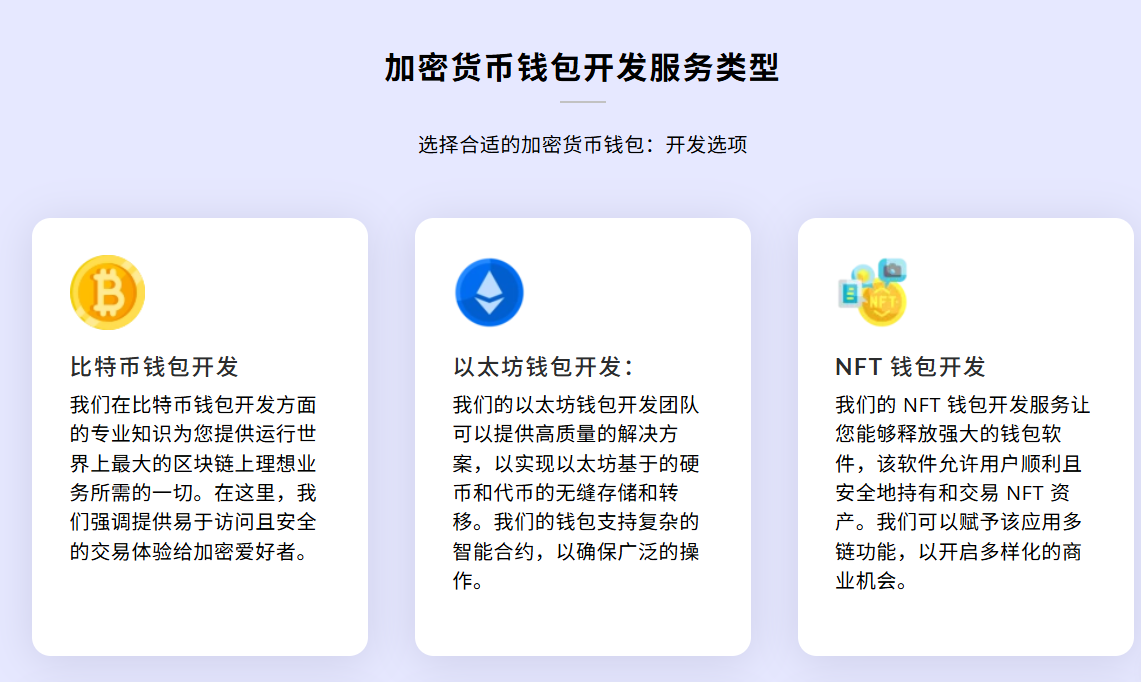Image resolution: width=1141 pixels, height=682 pixels.
Task: Select the 比特币钱包开发 card title
Action: (x=154, y=367)
